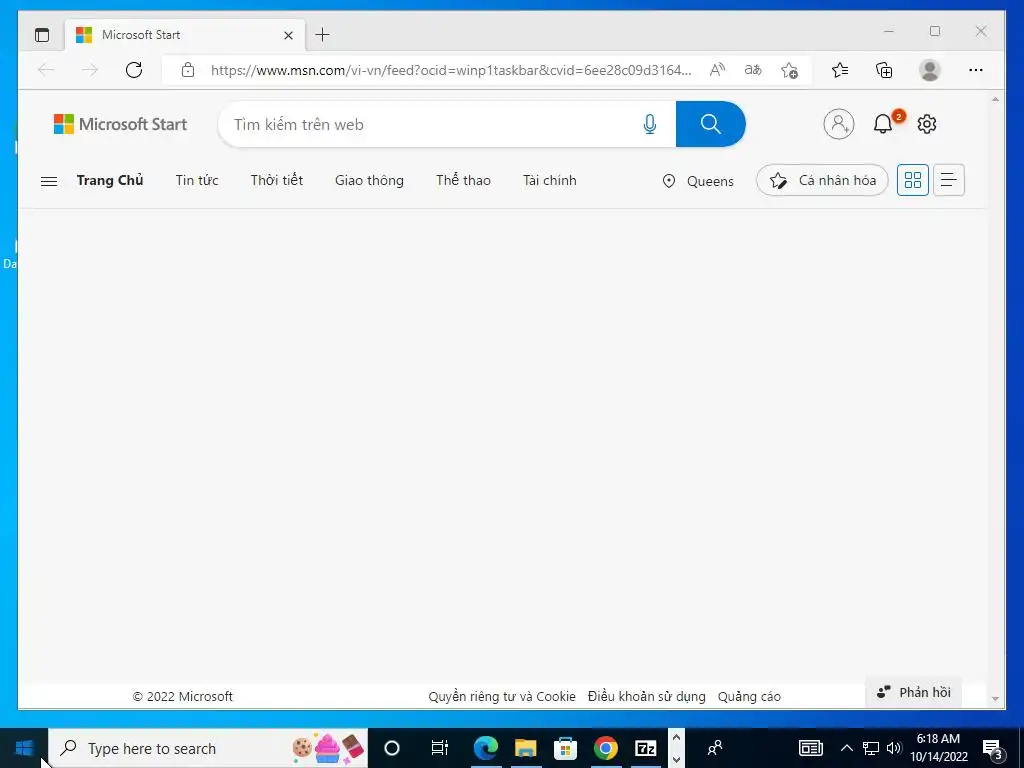This screenshot has height=768, width=1024.
Task: Click the Phản hồi feedback button
Action: click(914, 692)
